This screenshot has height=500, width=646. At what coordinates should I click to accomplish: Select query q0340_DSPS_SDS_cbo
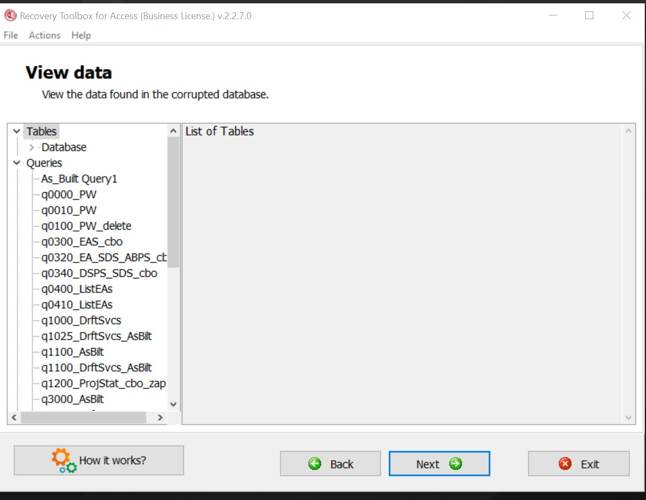(99, 273)
